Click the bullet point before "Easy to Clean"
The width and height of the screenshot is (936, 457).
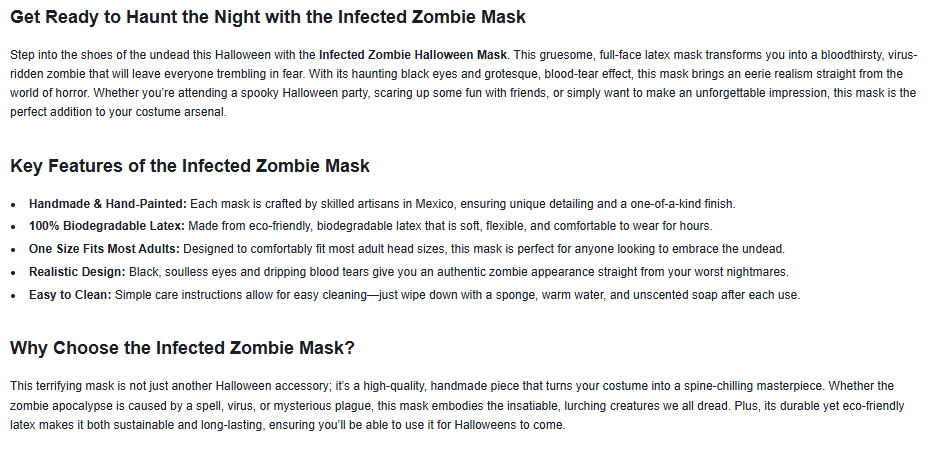tap(13, 295)
